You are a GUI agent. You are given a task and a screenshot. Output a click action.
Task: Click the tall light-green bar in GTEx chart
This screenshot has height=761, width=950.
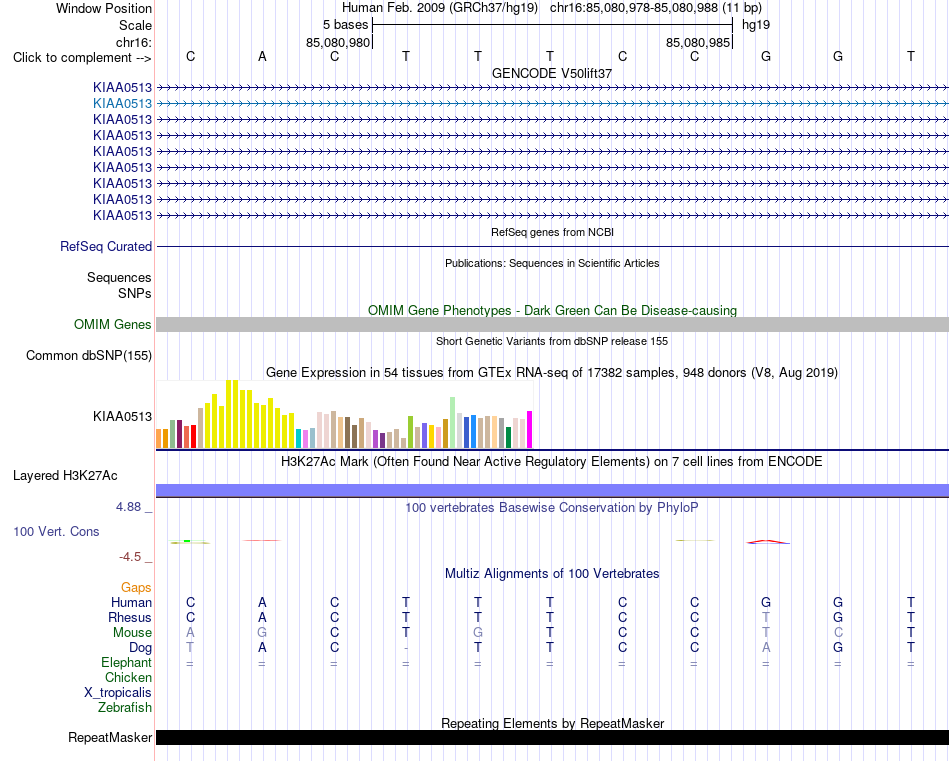click(453, 423)
